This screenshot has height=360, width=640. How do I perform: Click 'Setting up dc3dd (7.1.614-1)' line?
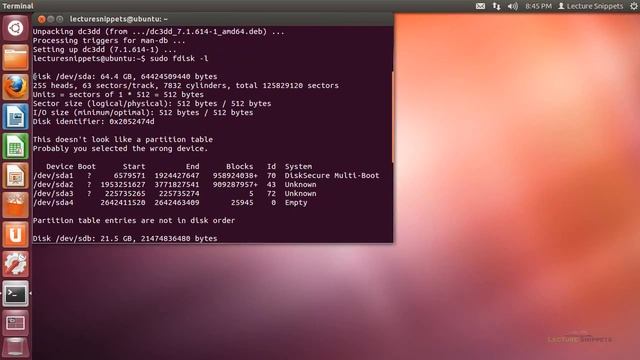(104, 49)
